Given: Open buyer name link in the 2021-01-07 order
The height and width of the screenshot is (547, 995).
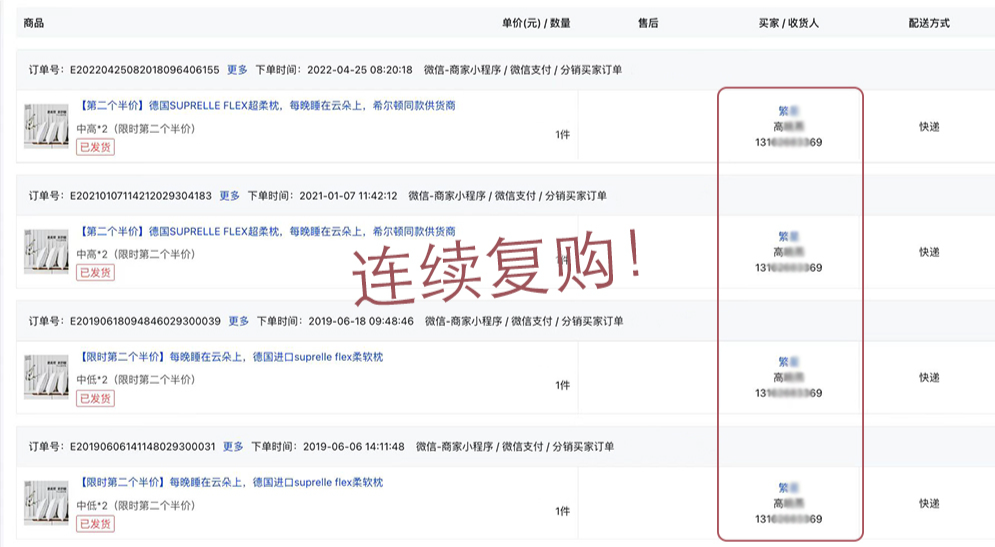Looking at the screenshot, I should coord(788,237).
